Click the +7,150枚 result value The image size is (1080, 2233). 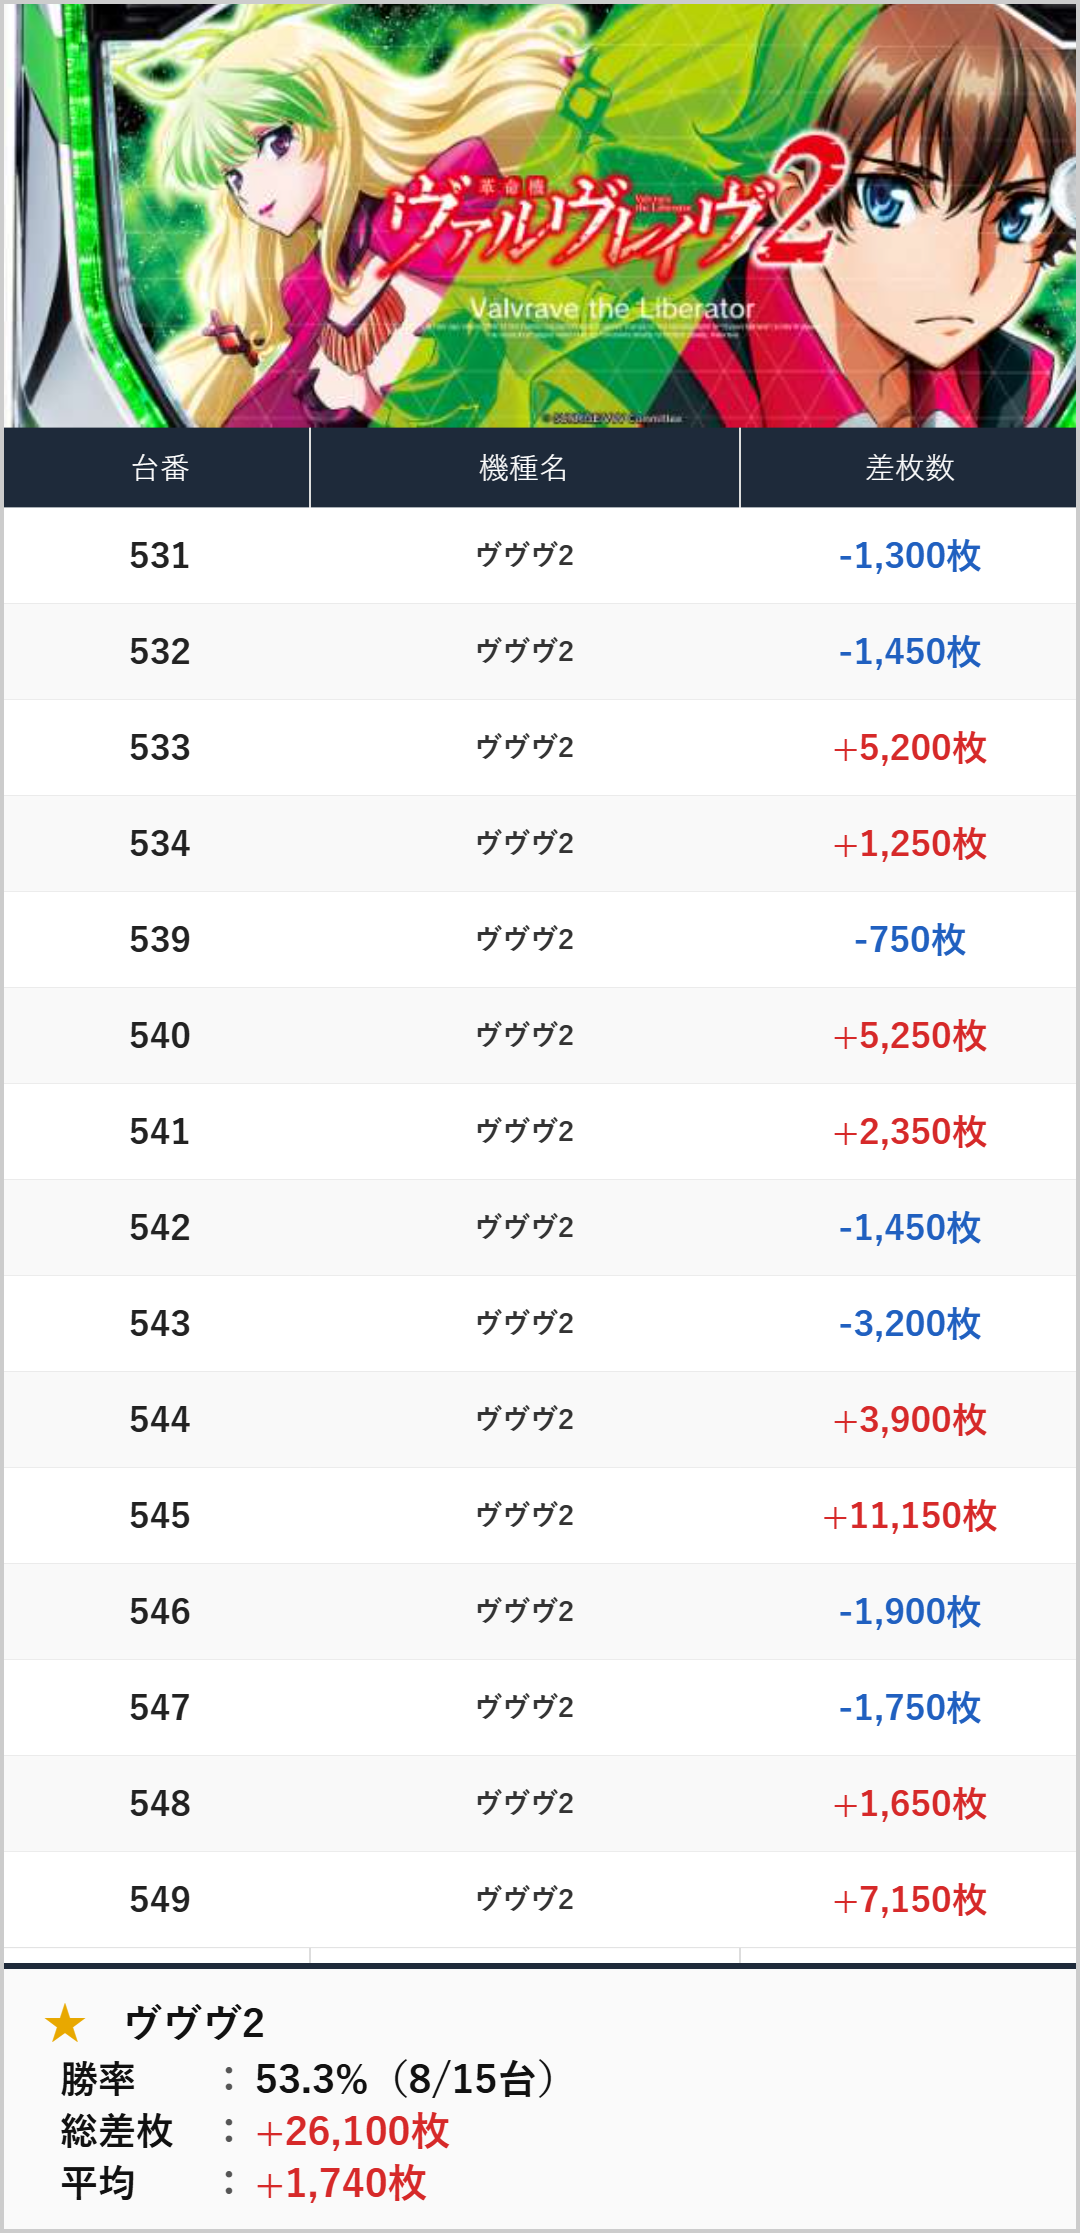pyautogui.click(x=909, y=1900)
